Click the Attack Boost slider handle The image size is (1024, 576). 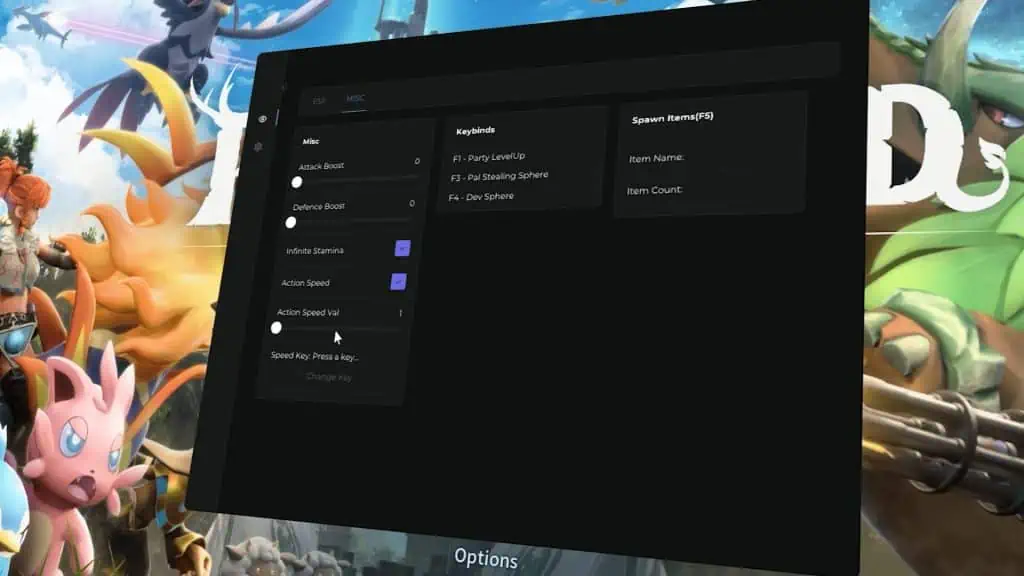[296, 182]
